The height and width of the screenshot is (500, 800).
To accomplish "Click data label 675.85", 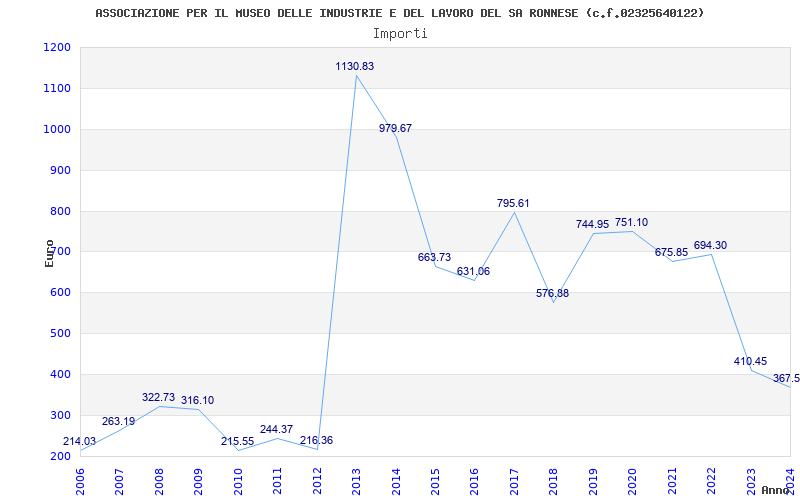I will 671,253.
